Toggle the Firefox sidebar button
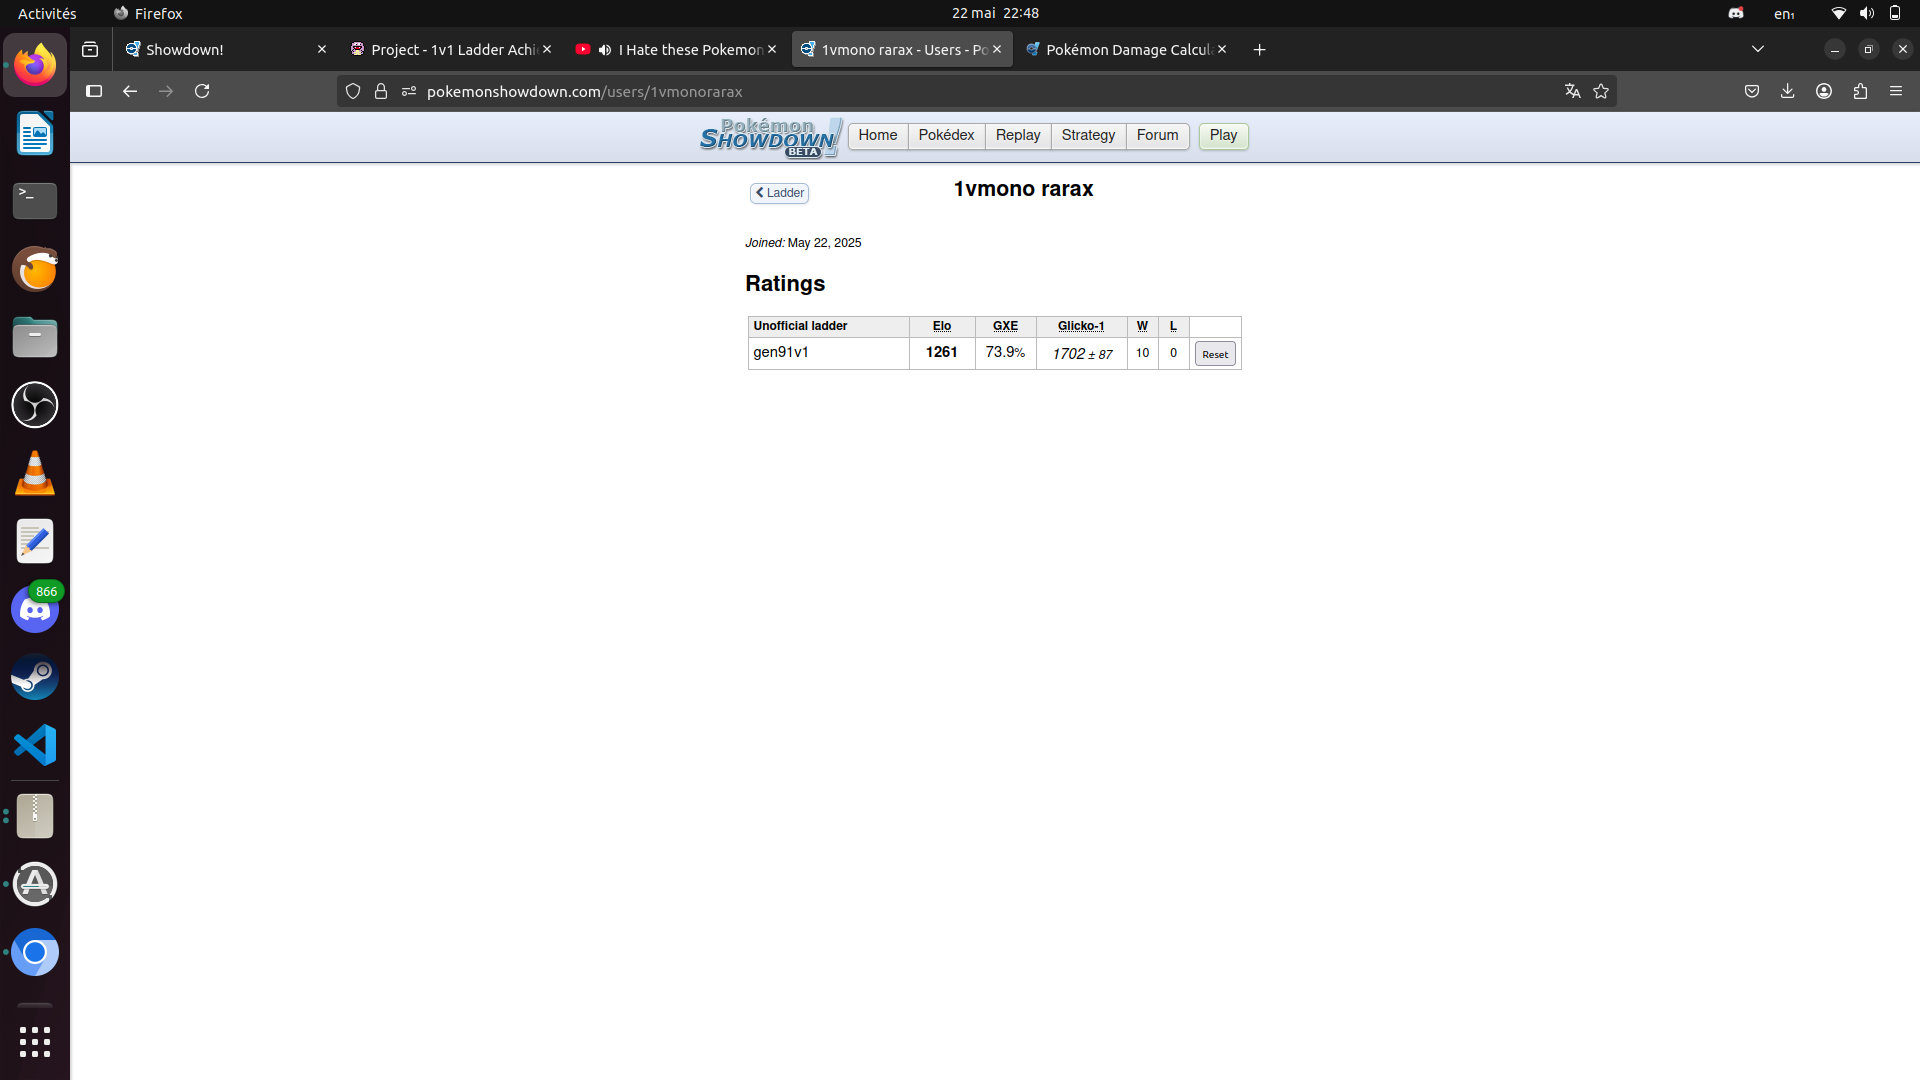Viewport: 1920px width, 1080px height. (x=94, y=91)
